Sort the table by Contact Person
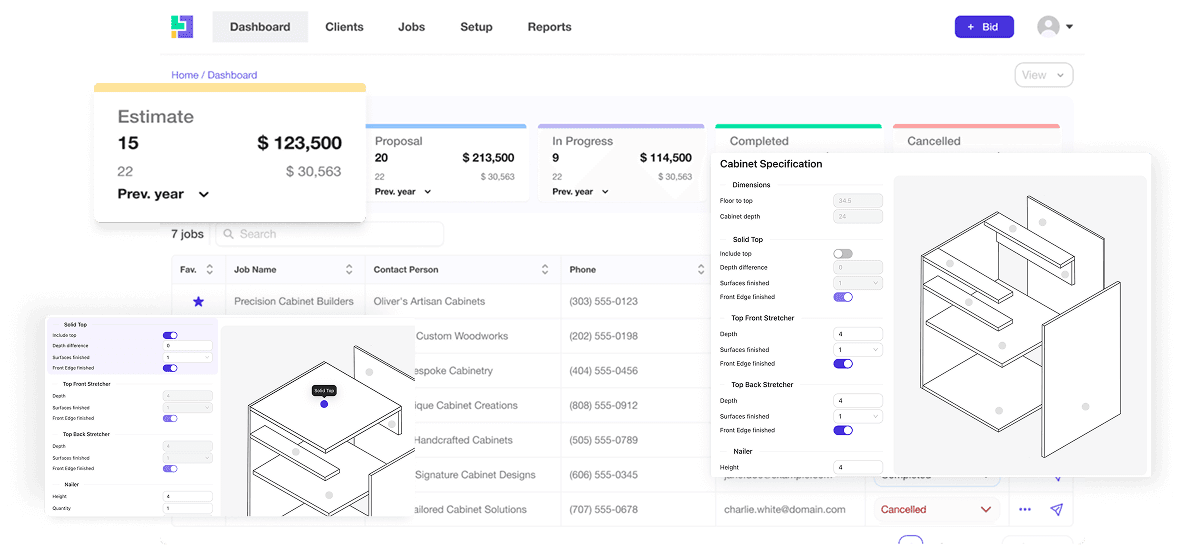Image resolution: width=1180 pixels, height=545 pixels. point(544,270)
